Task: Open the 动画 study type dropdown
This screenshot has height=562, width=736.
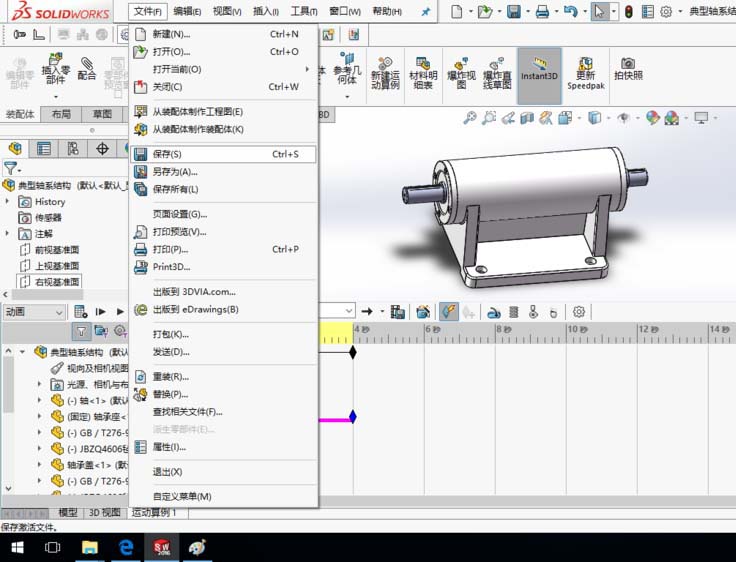Action: (33, 312)
